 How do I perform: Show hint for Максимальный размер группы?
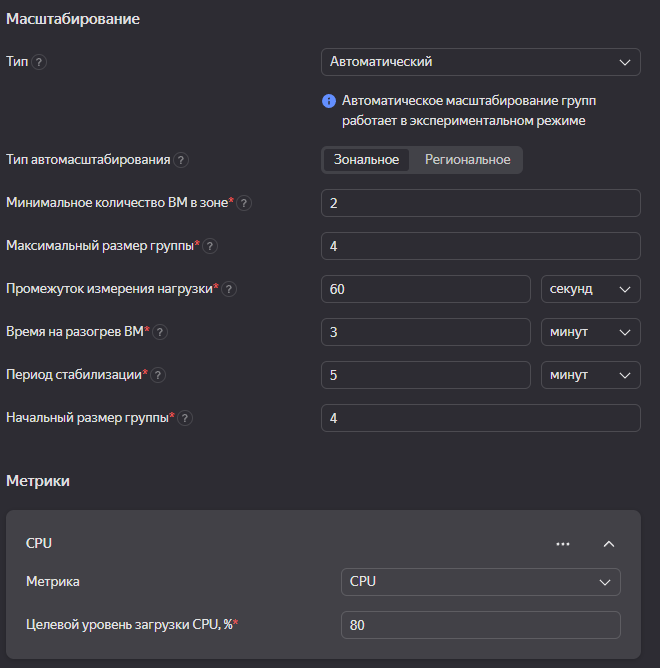(210, 246)
